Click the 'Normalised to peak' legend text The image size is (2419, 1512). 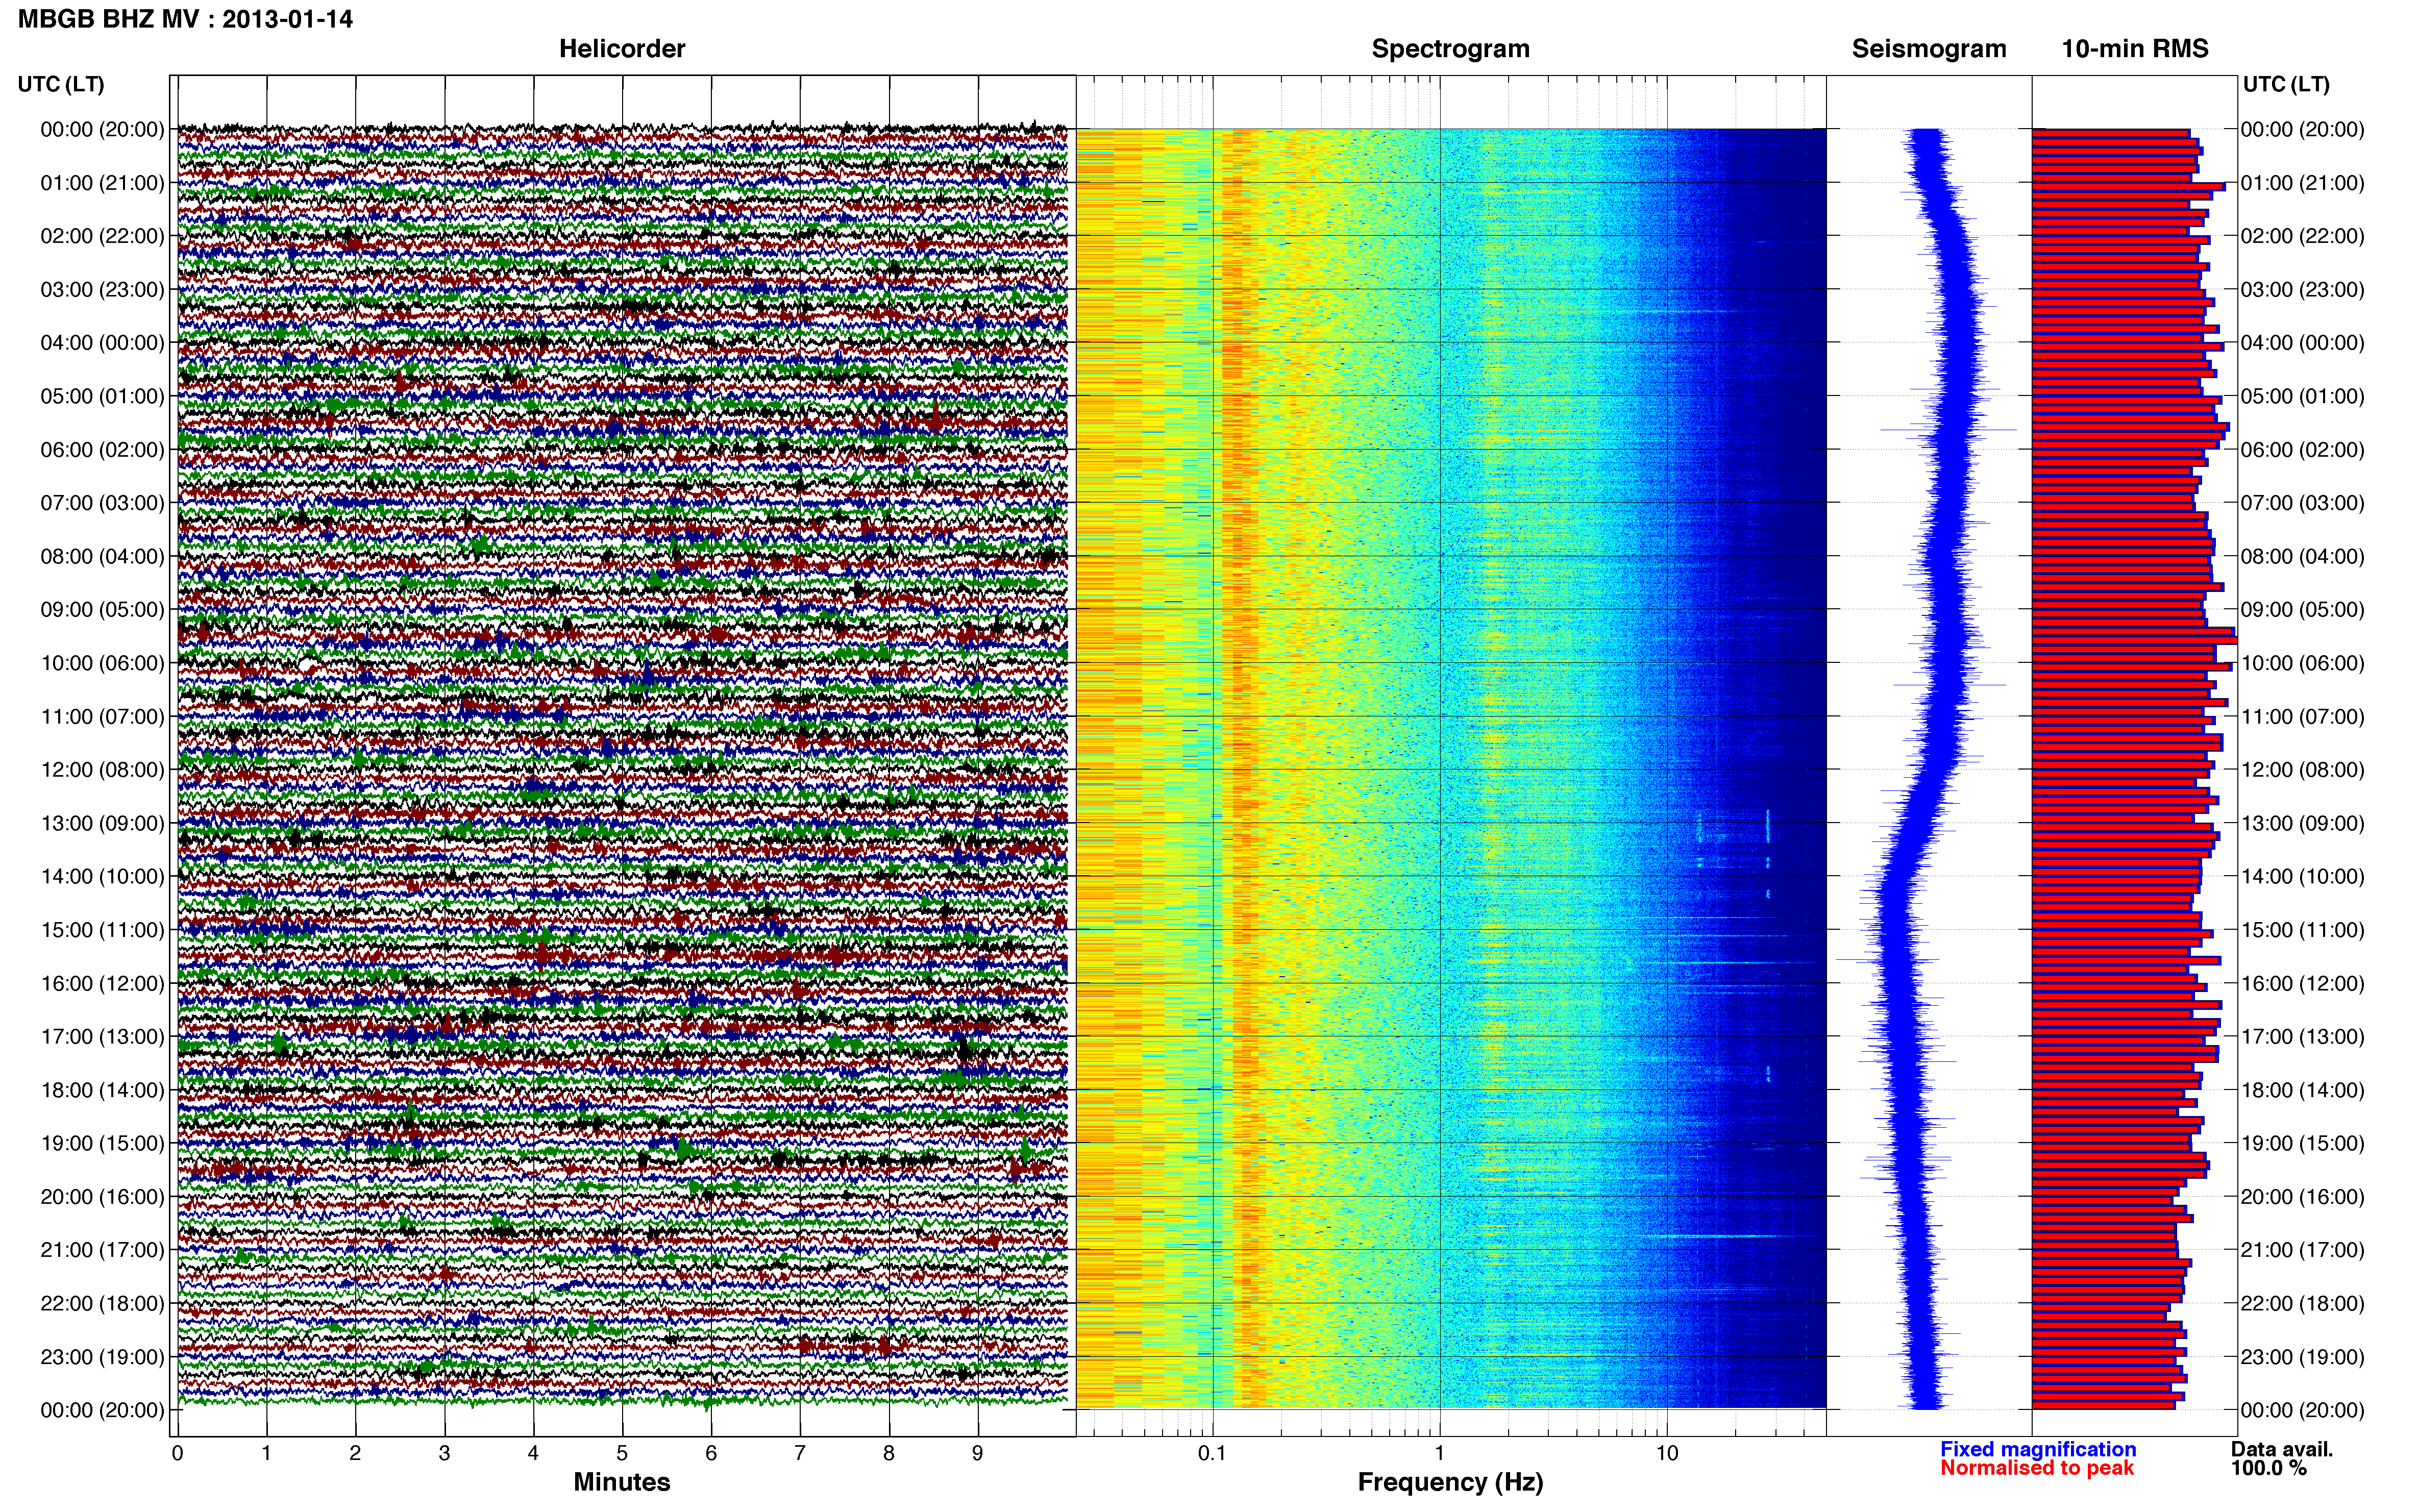pos(2037,1468)
